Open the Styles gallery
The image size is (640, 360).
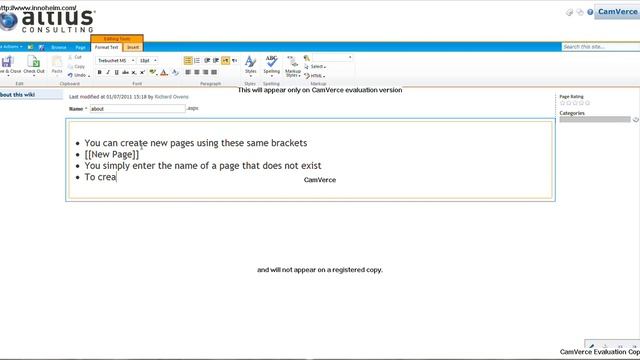pos(250,66)
